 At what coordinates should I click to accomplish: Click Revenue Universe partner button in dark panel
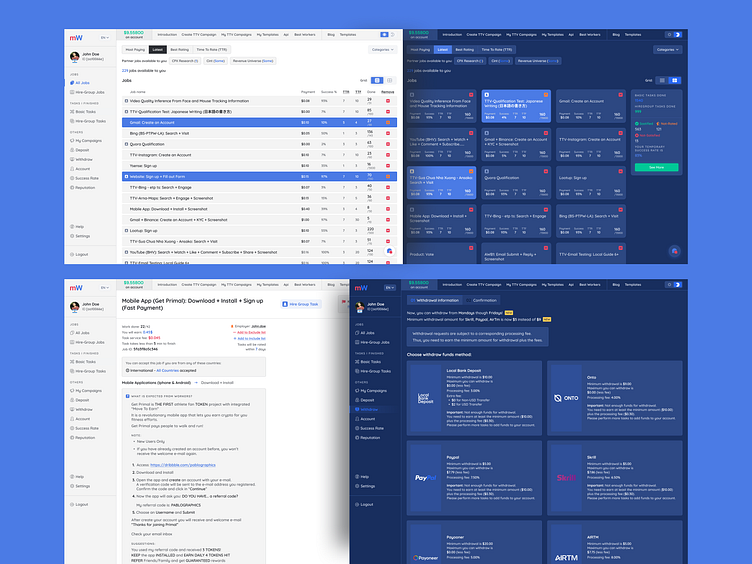tap(539, 61)
